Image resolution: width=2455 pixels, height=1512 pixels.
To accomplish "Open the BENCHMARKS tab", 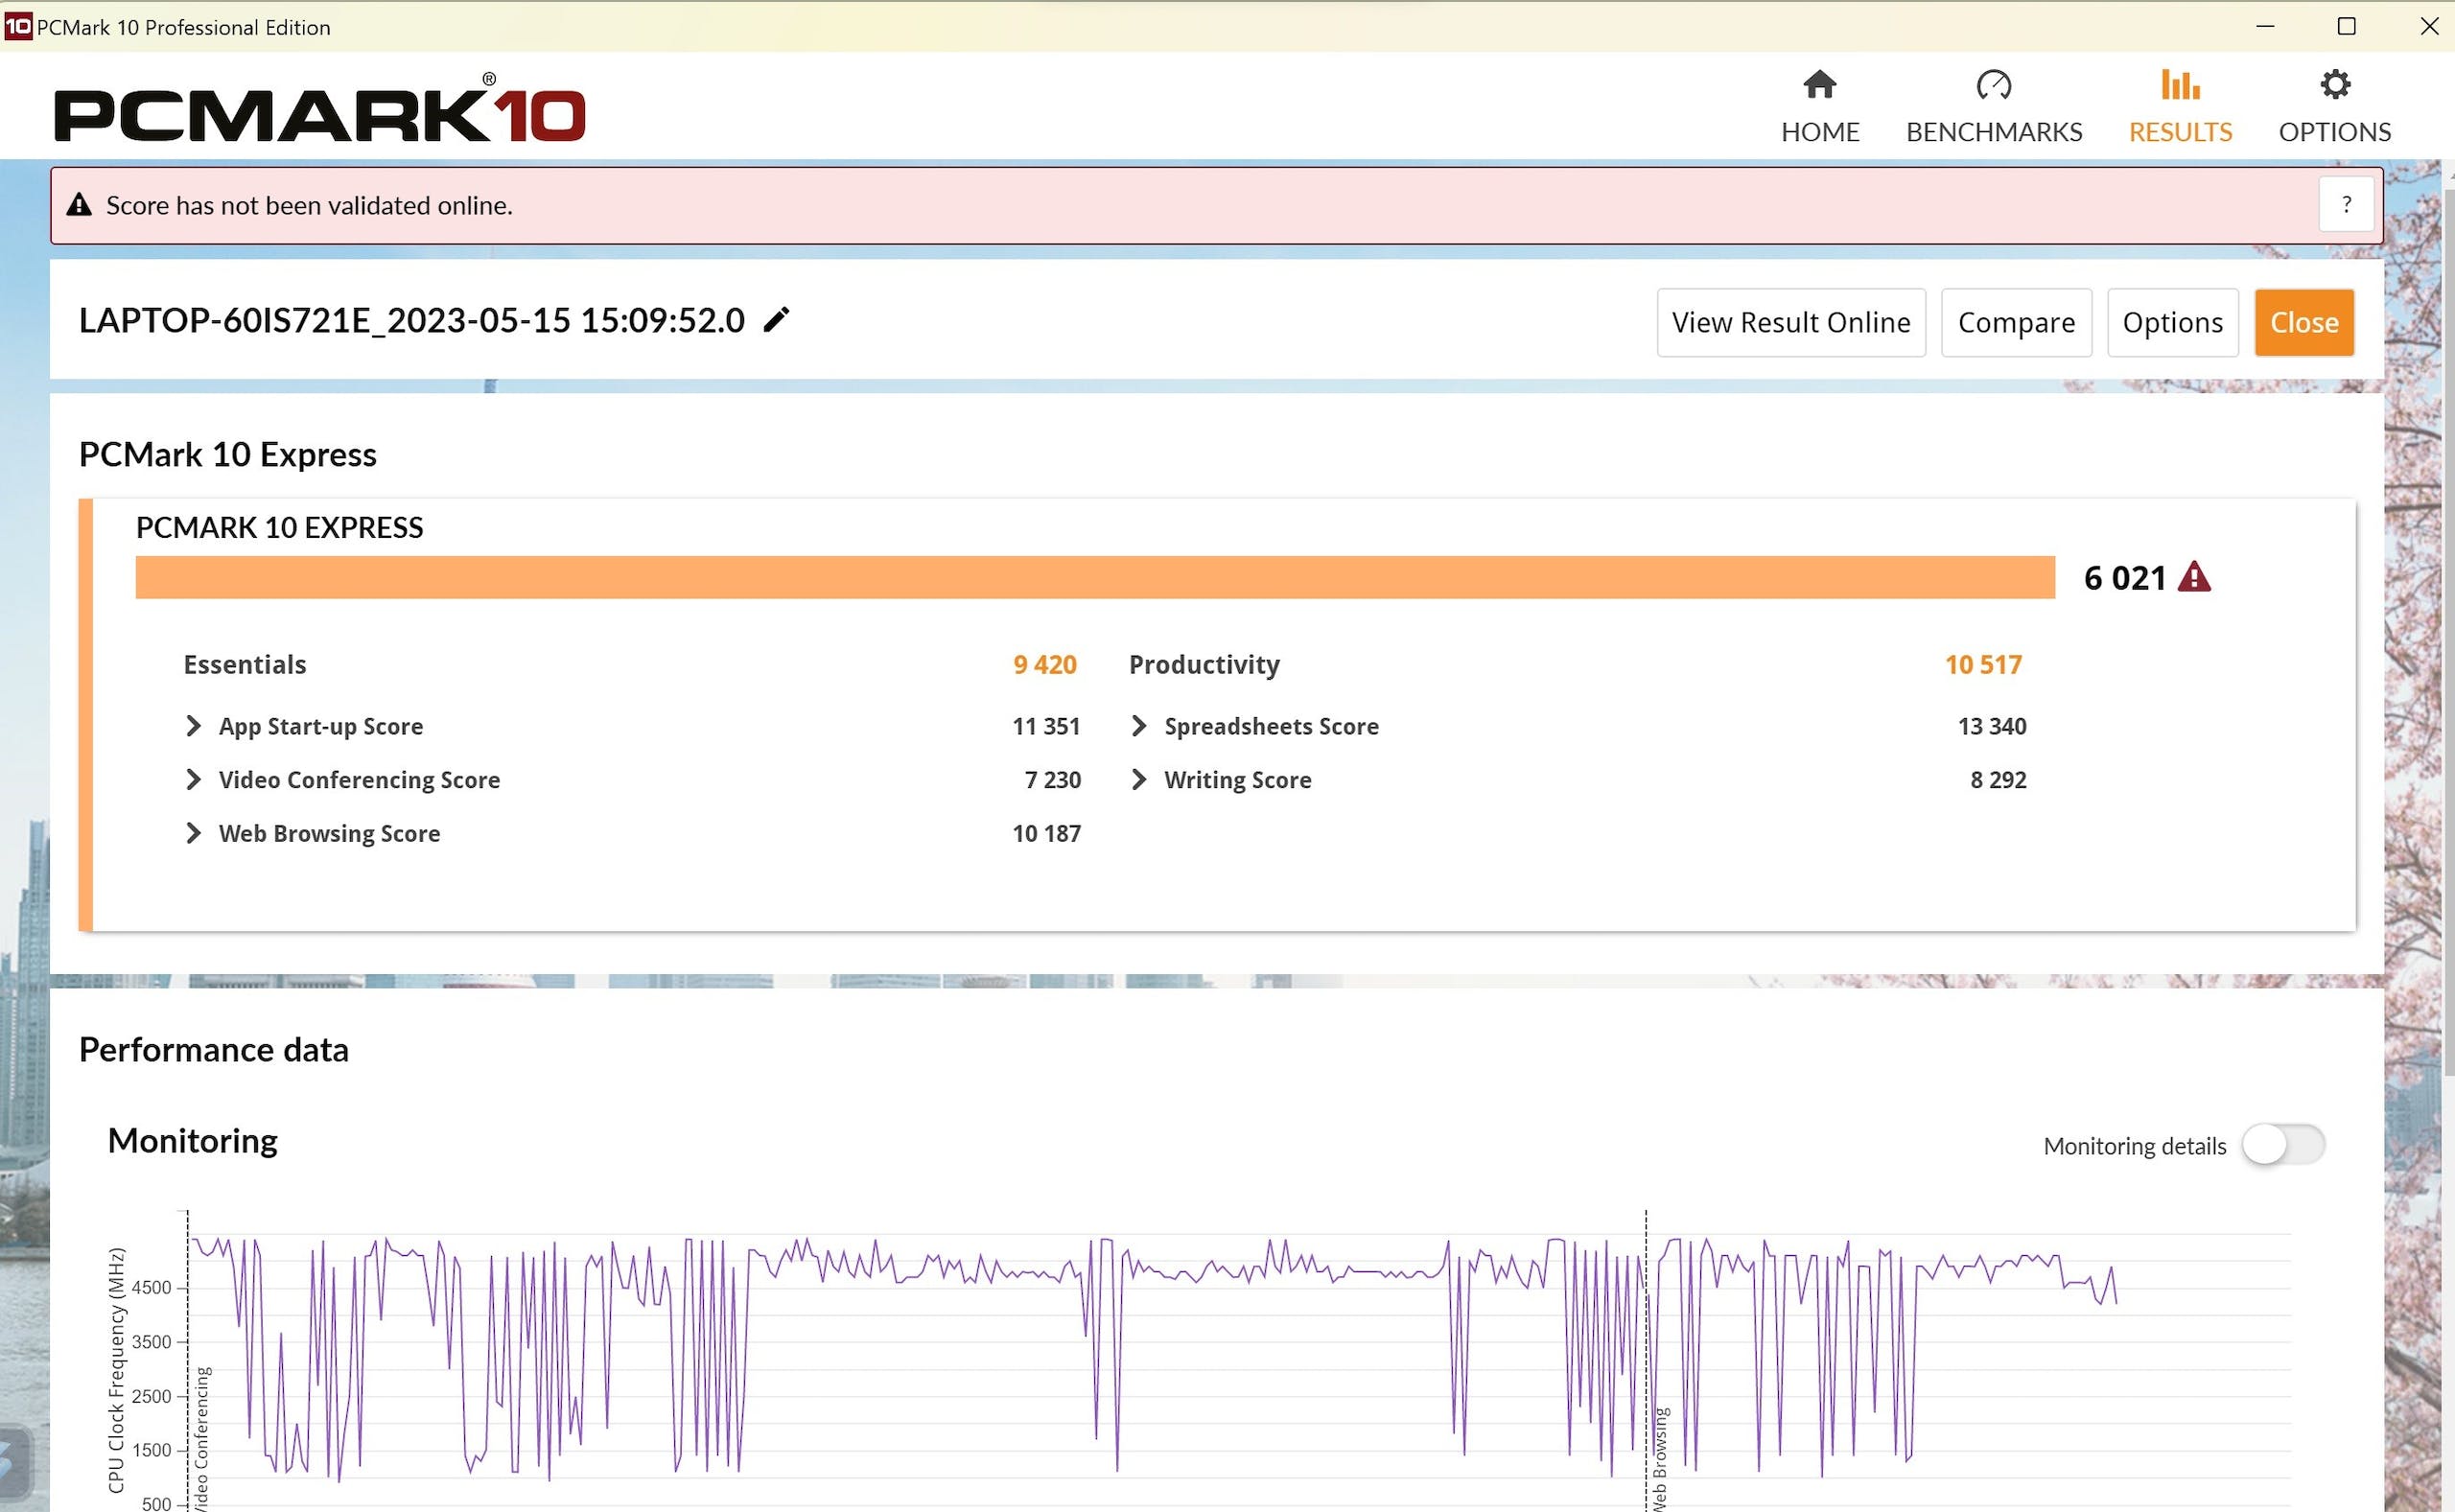I will click(1993, 108).
